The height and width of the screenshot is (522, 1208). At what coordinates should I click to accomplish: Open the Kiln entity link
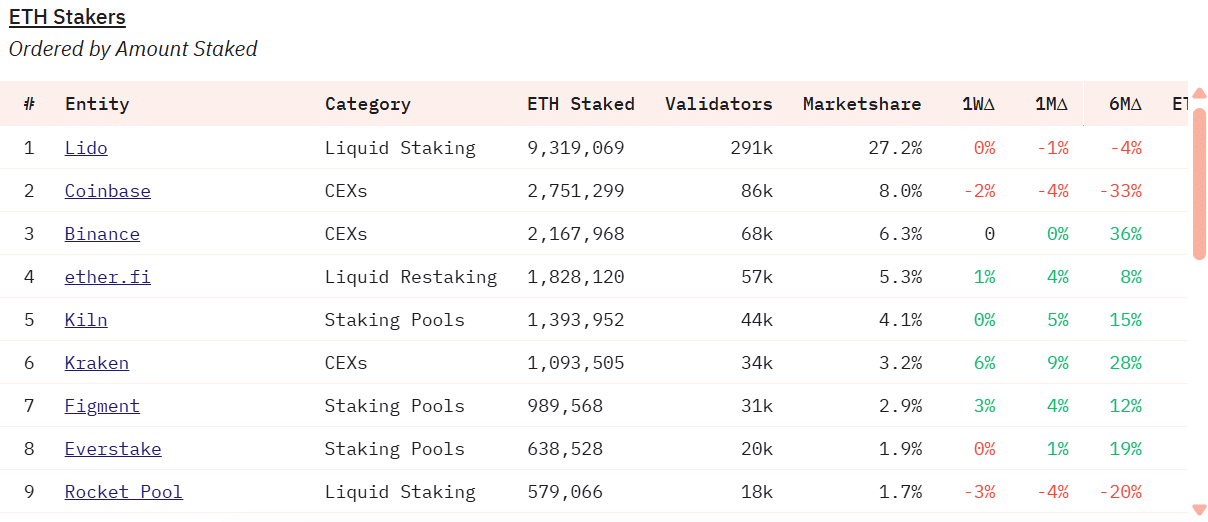pos(86,320)
